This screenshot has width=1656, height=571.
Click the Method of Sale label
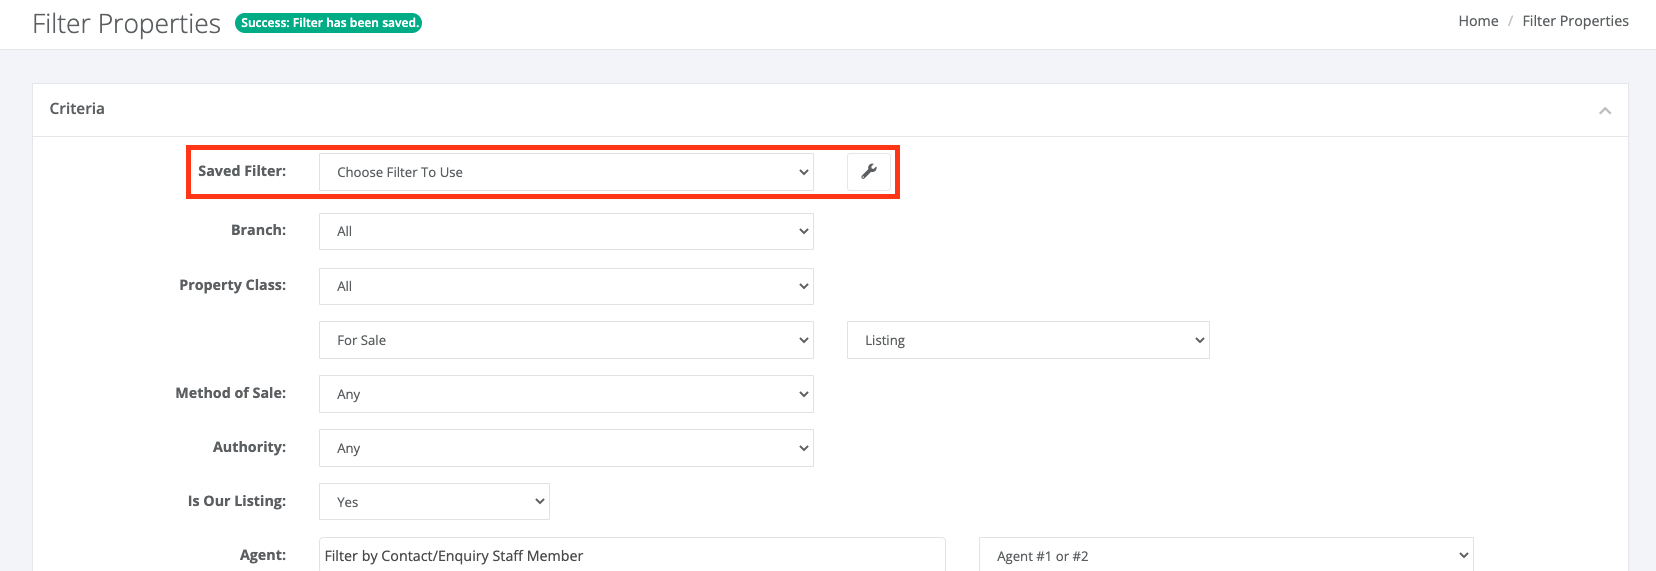(231, 393)
